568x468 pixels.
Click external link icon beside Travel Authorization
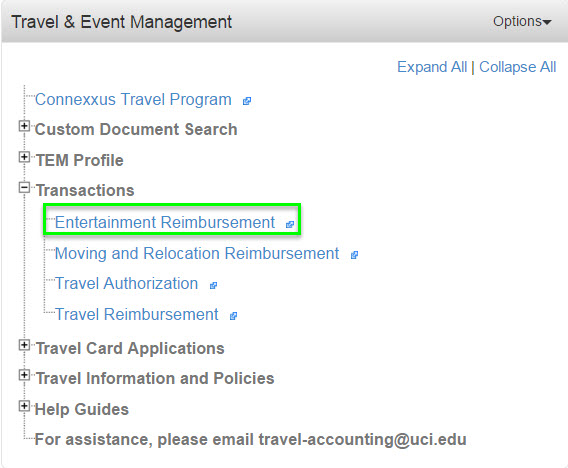(213, 285)
